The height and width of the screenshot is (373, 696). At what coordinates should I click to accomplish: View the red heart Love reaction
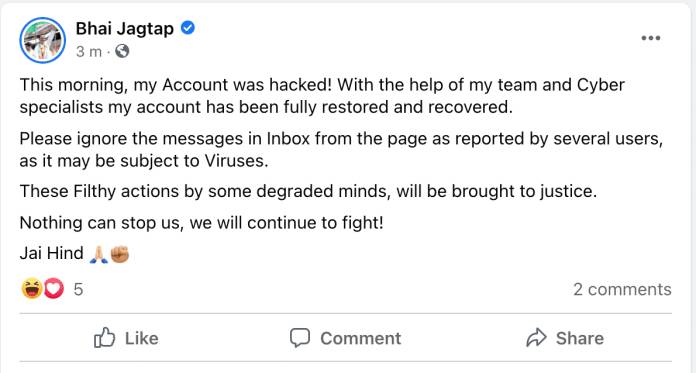pos(54,289)
